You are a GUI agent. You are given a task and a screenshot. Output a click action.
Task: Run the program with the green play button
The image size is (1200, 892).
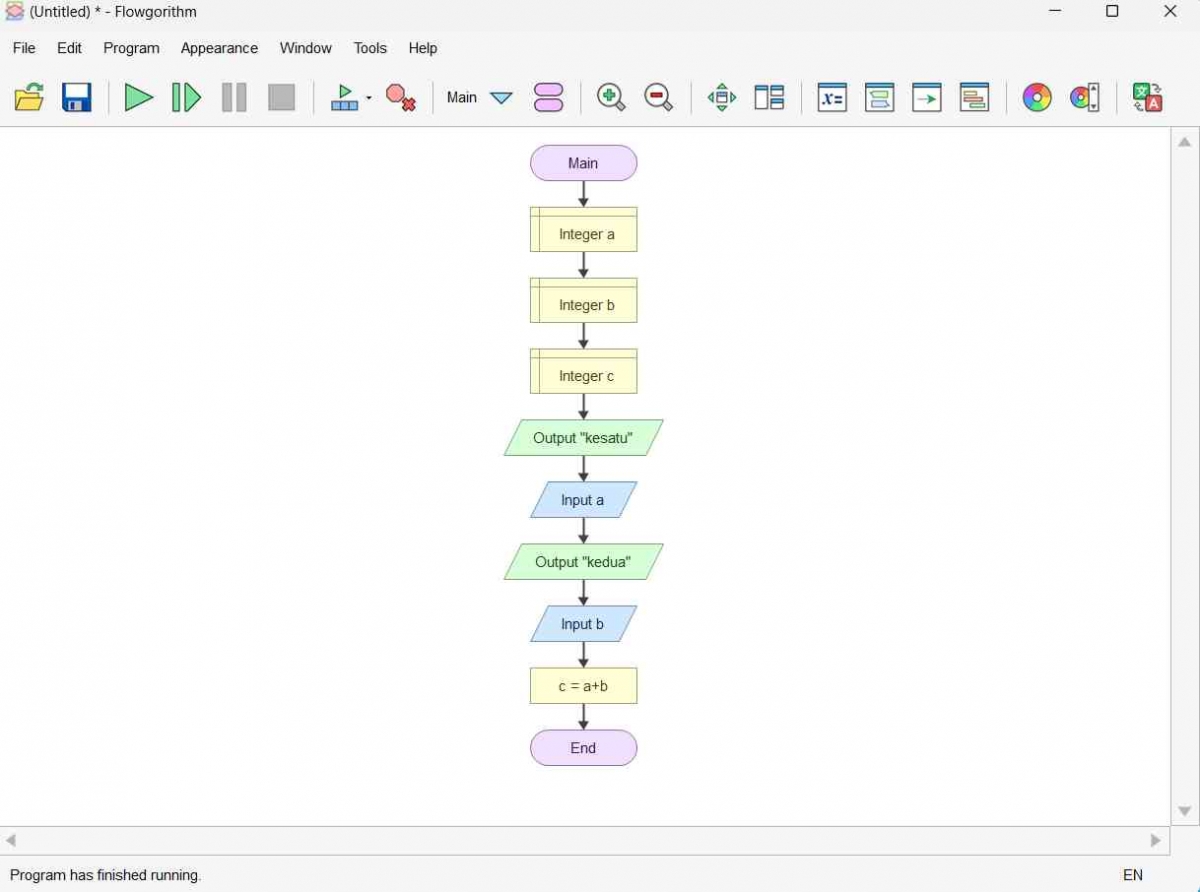click(x=138, y=97)
